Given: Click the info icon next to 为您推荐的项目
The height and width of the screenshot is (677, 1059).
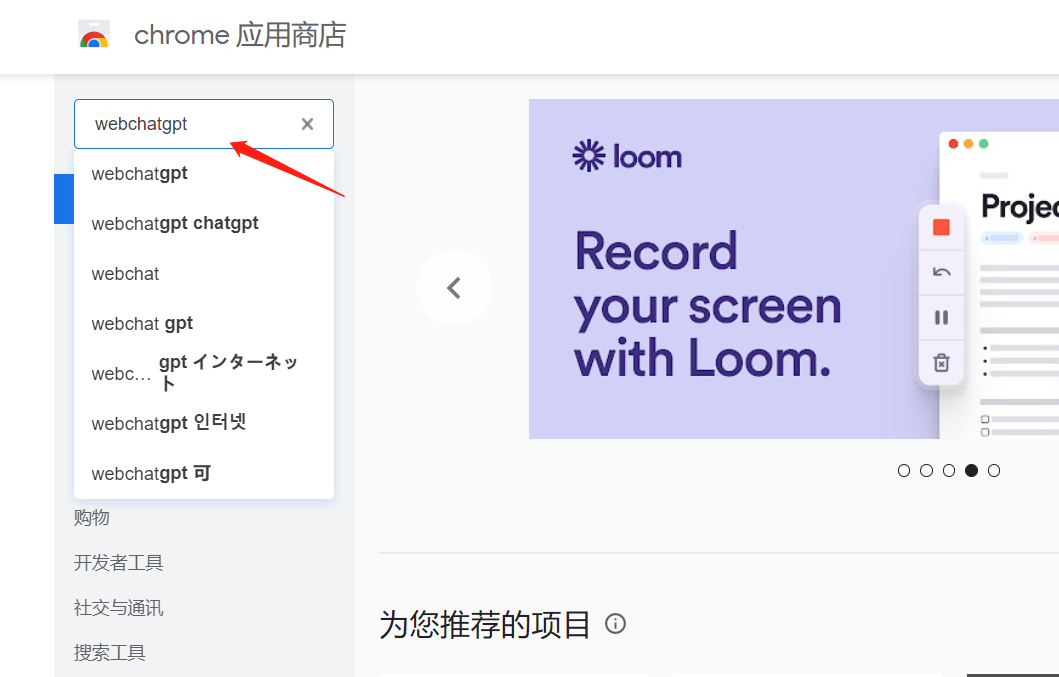Looking at the screenshot, I should pos(615,623).
